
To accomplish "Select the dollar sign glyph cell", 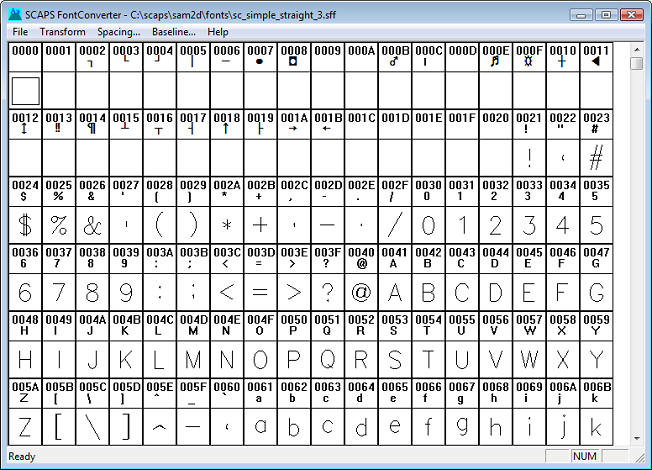I will [25, 224].
